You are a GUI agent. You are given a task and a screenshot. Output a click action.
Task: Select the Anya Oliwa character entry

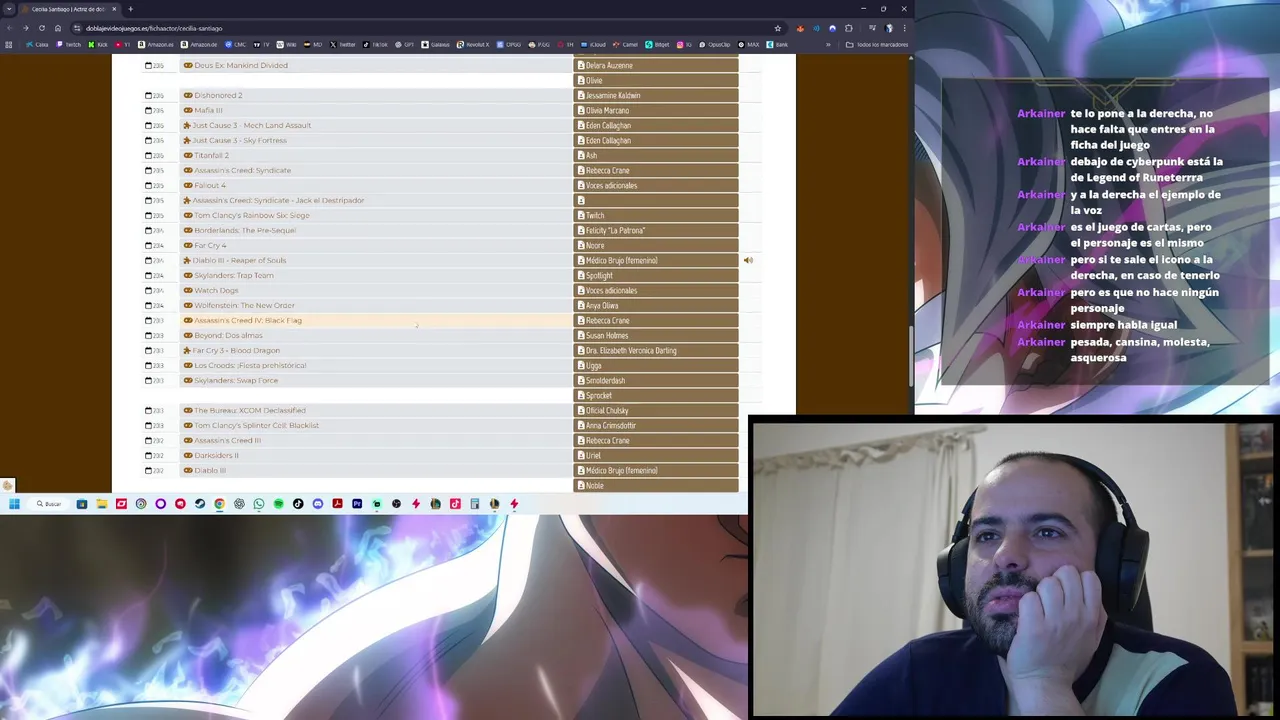pyautogui.click(x=656, y=305)
